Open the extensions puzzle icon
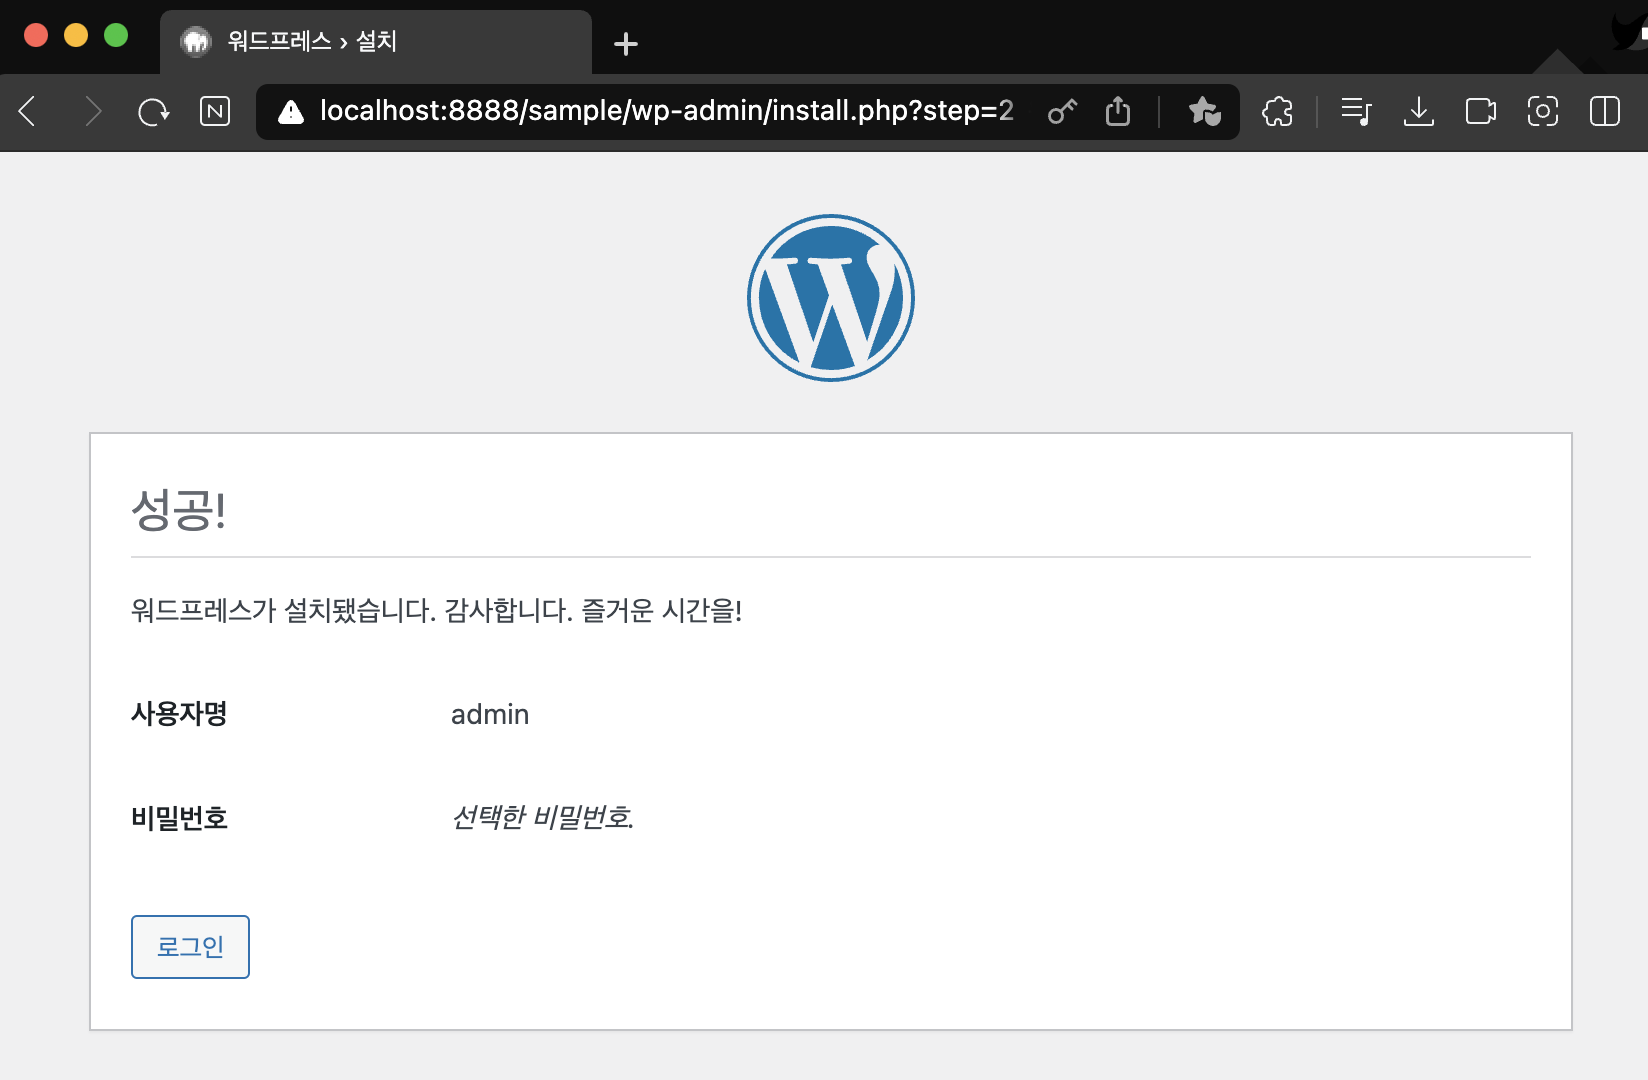This screenshot has width=1648, height=1080. (1277, 111)
